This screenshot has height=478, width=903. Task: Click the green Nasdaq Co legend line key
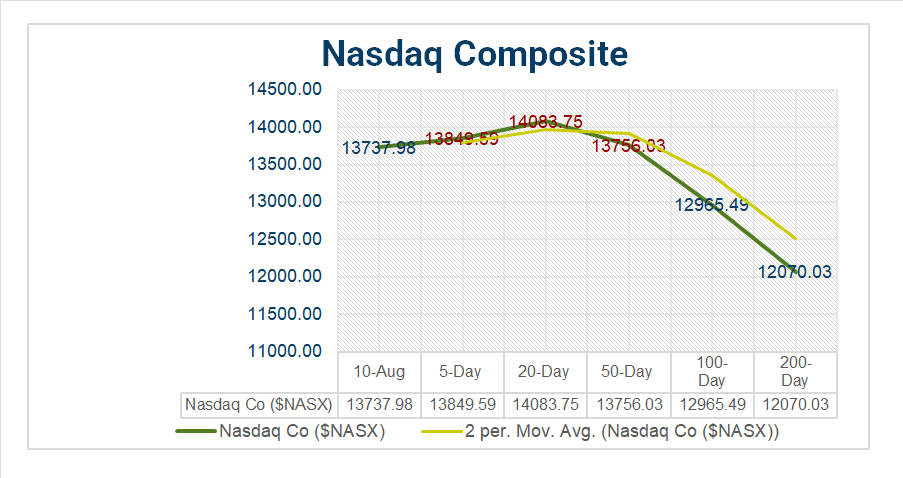pyautogui.click(x=196, y=432)
